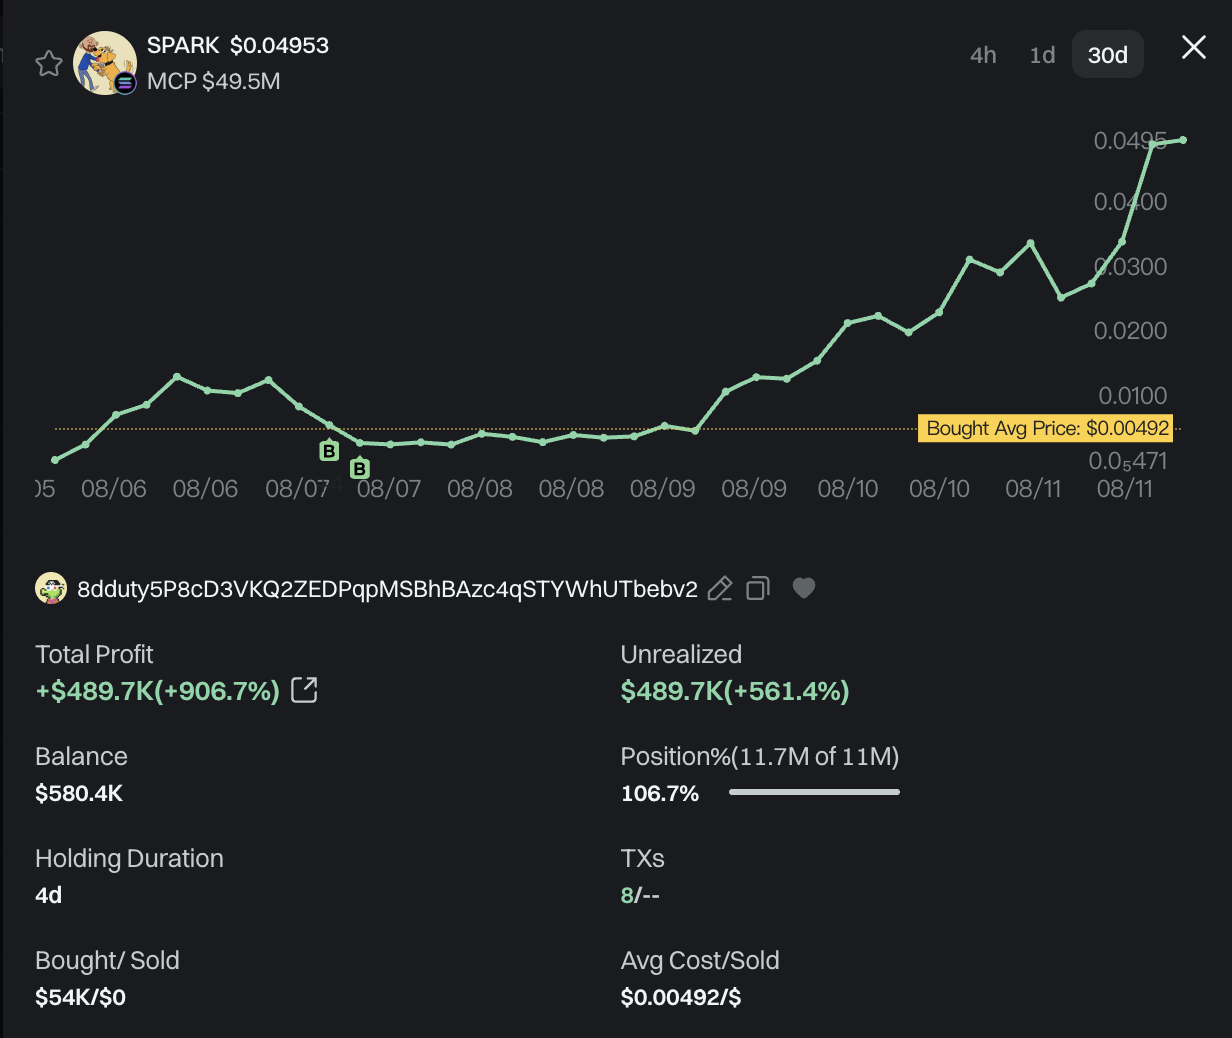Click Bought Avg Price label on chart
The image size is (1232, 1038).
click(x=1046, y=428)
